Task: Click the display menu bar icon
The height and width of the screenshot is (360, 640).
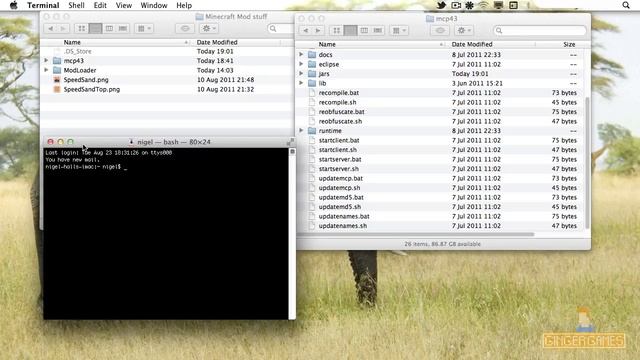Action: click(x=498, y=5)
